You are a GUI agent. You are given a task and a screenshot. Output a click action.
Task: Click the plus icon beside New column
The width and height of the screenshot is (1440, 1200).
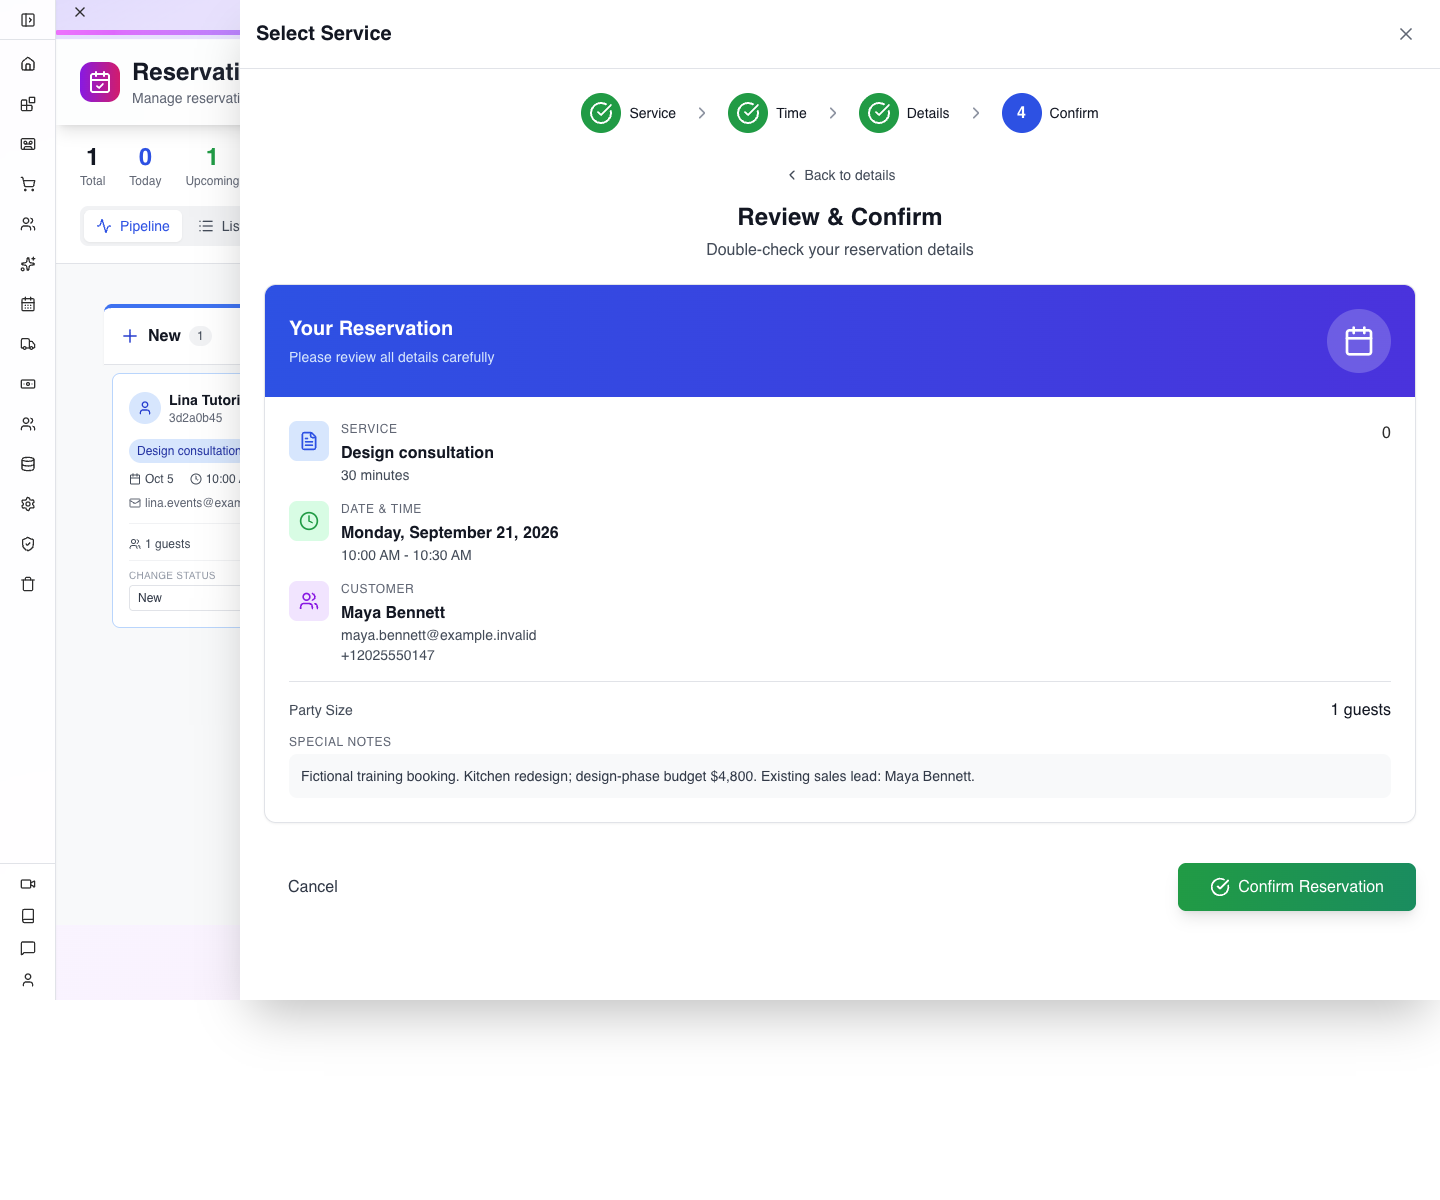click(130, 336)
